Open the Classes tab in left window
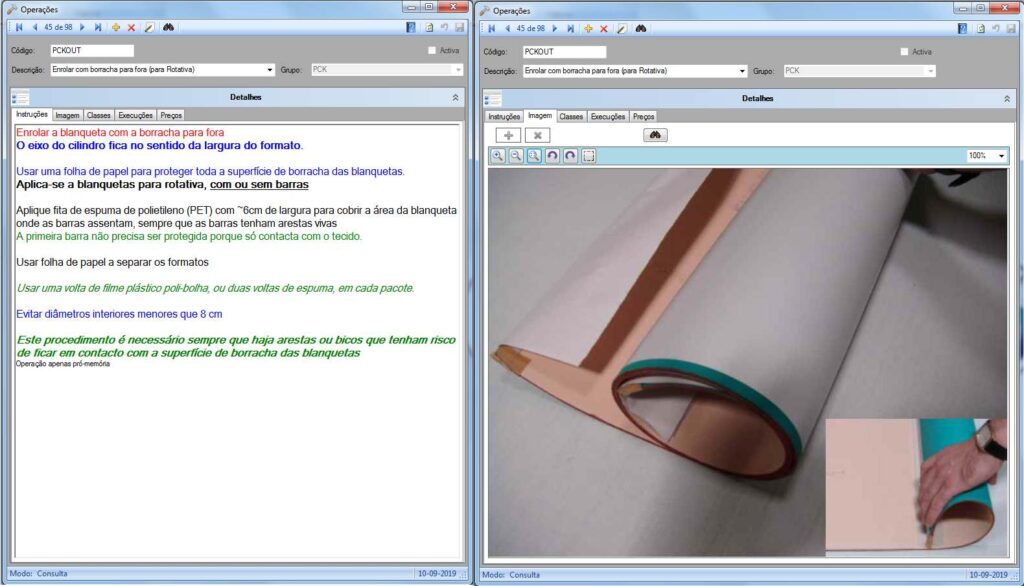Screen dimensions: 1024x586 [99, 116]
